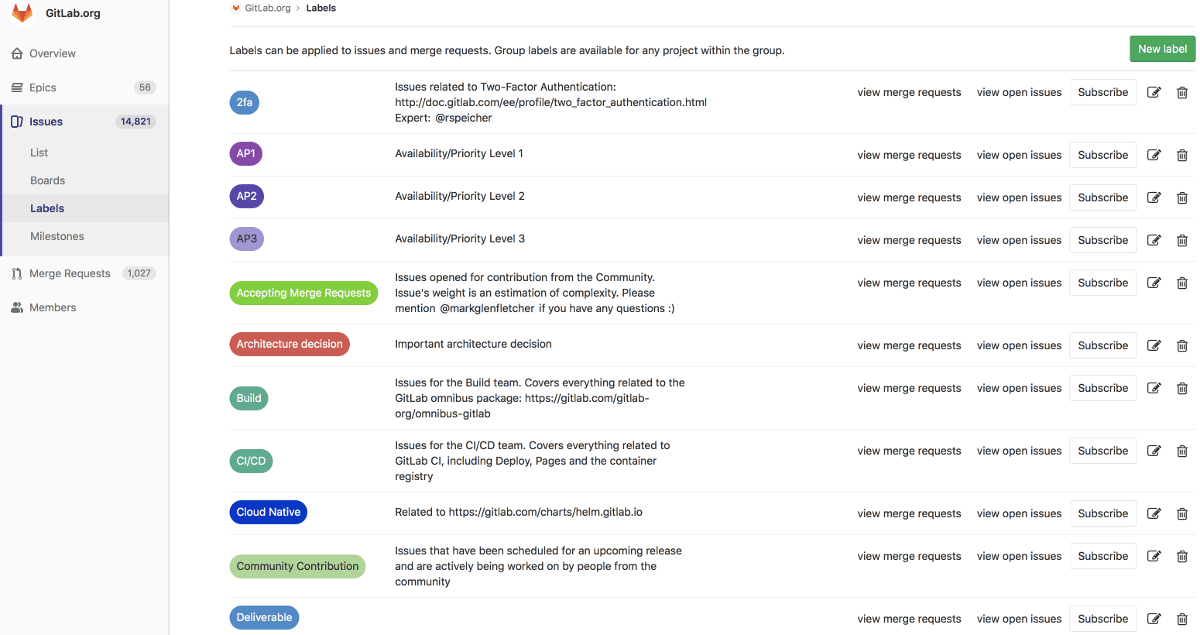Click trash icon for Architecture decision label
The image size is (1200, 635).
tap(1182, 345)
